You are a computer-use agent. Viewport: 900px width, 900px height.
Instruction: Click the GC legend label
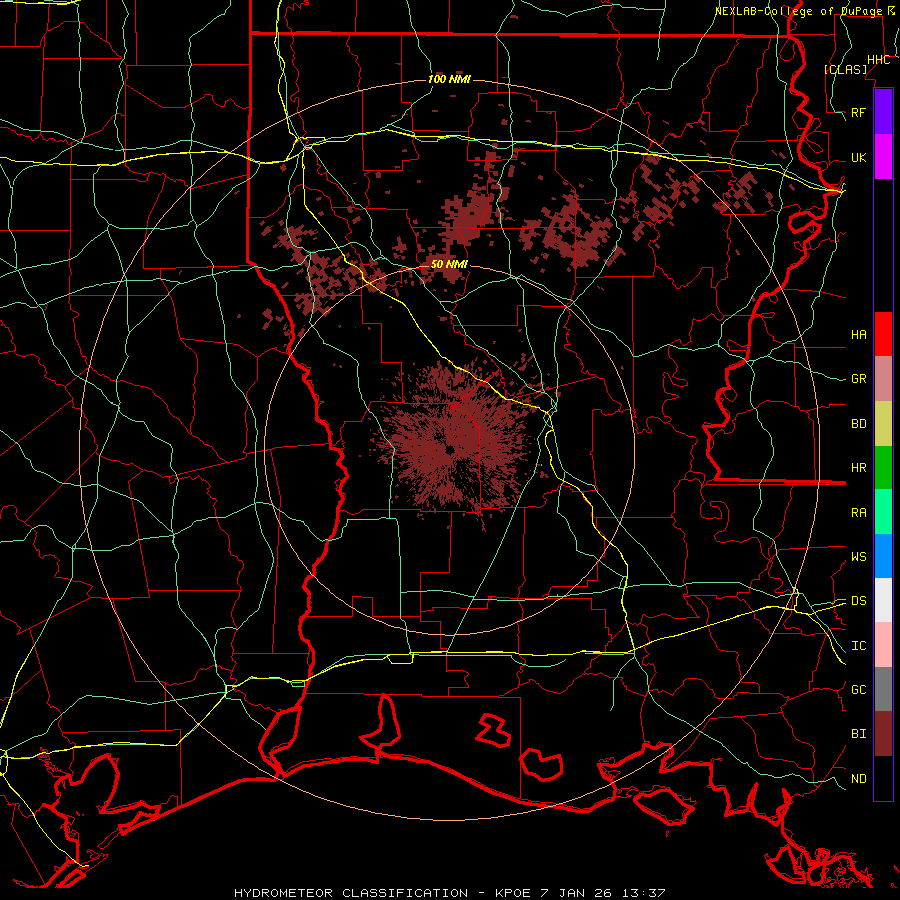coord(859,690)
